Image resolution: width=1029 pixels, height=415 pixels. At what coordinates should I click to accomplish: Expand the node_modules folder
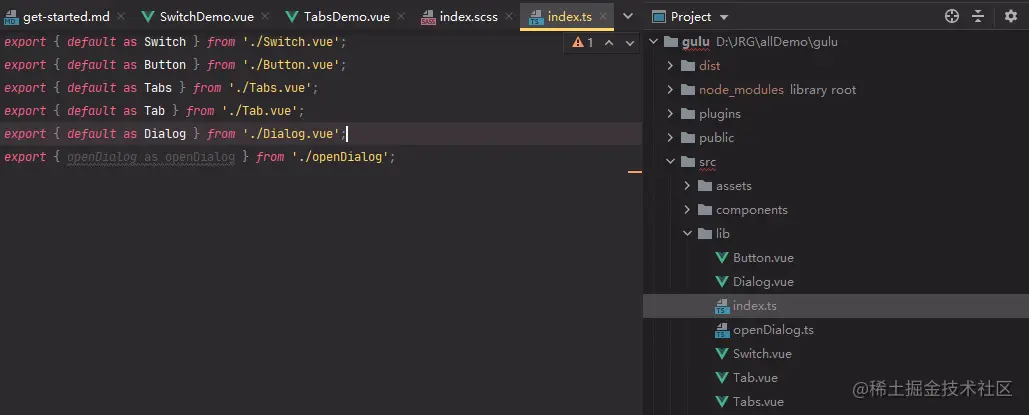click(670, 90)
